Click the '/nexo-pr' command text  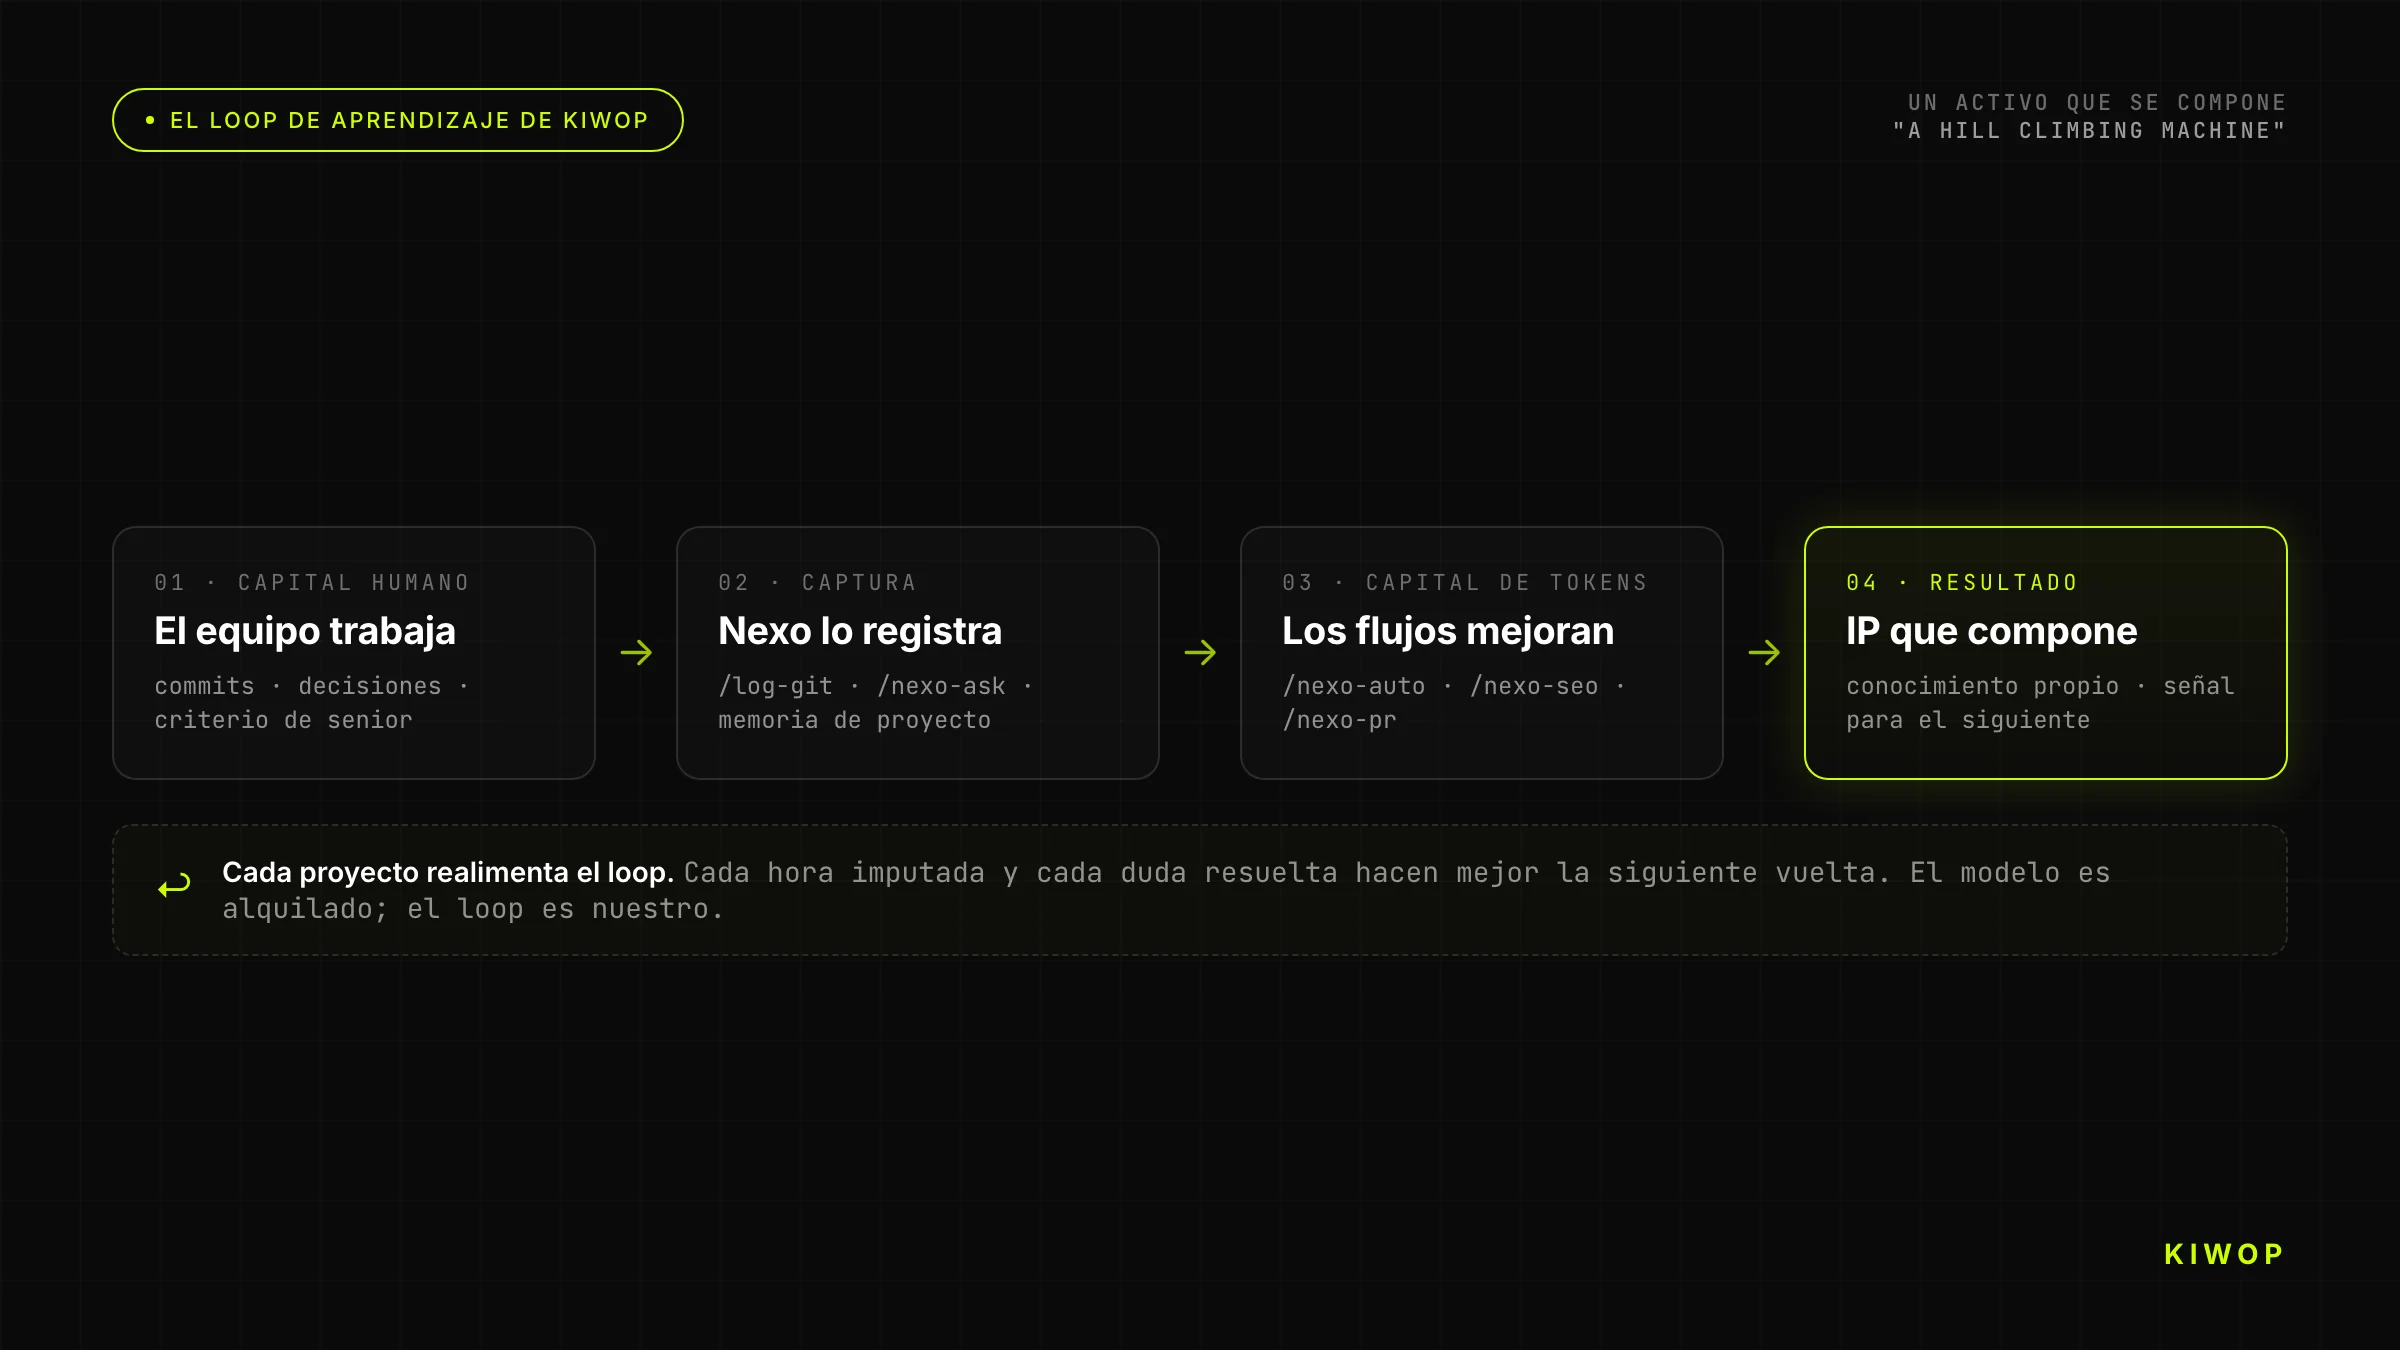click(1339, 720)
